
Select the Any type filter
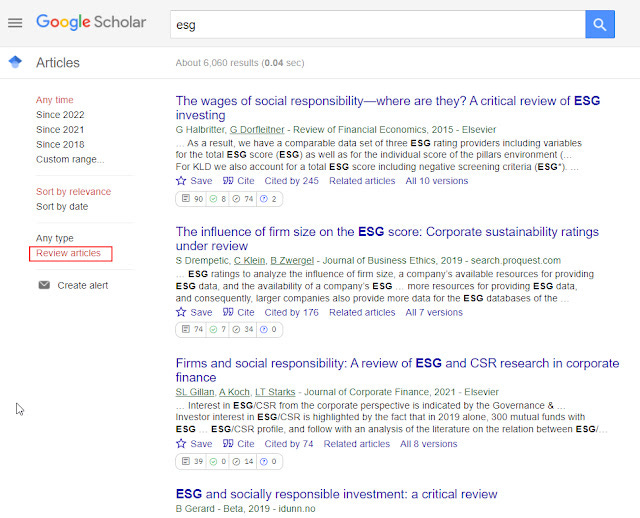tap(55, 238)
